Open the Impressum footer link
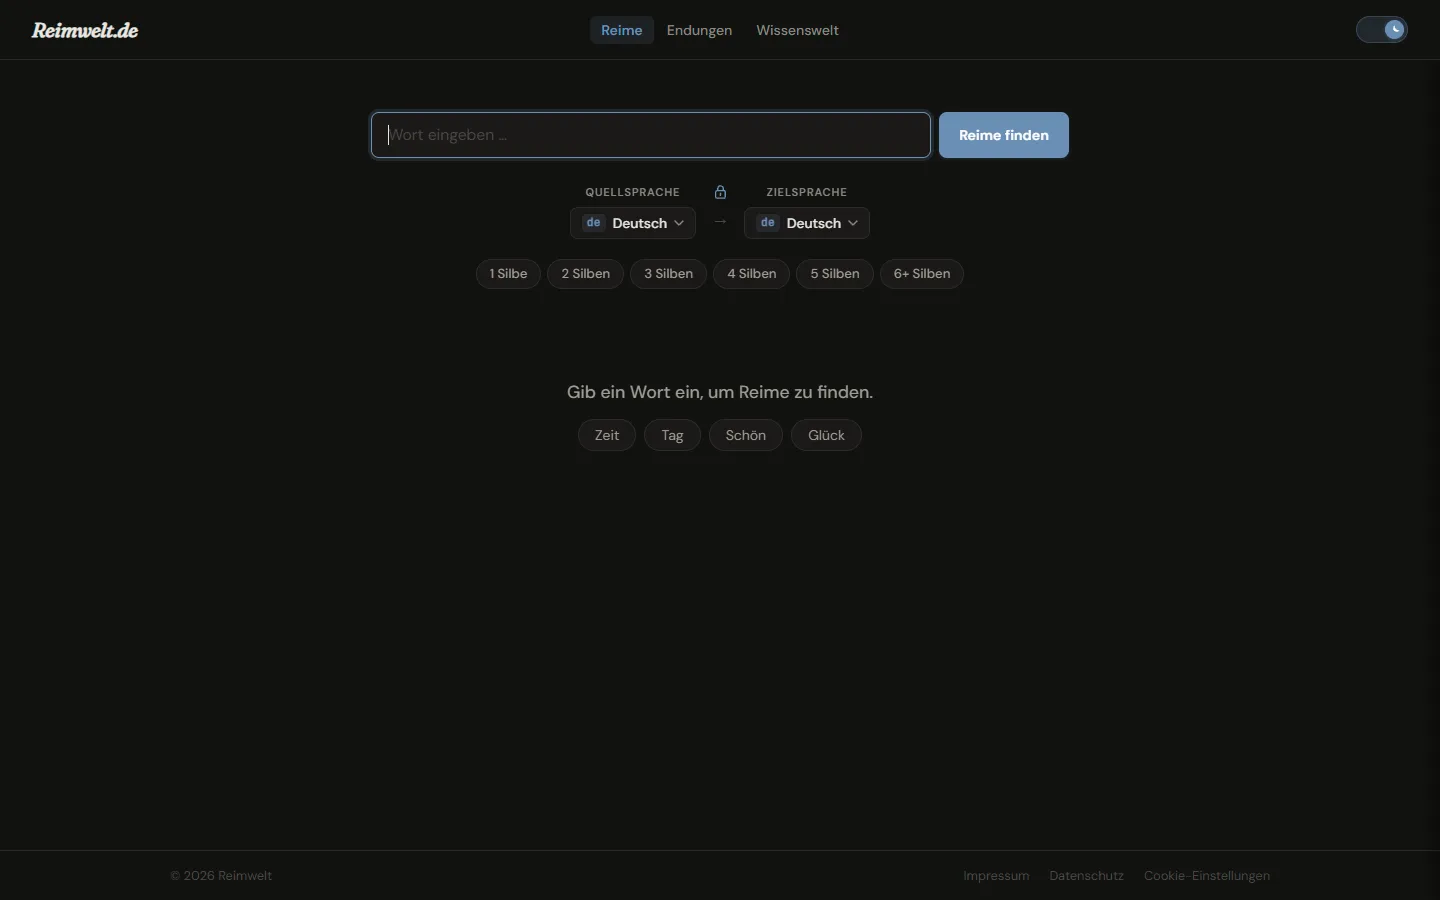 (996, 876)
